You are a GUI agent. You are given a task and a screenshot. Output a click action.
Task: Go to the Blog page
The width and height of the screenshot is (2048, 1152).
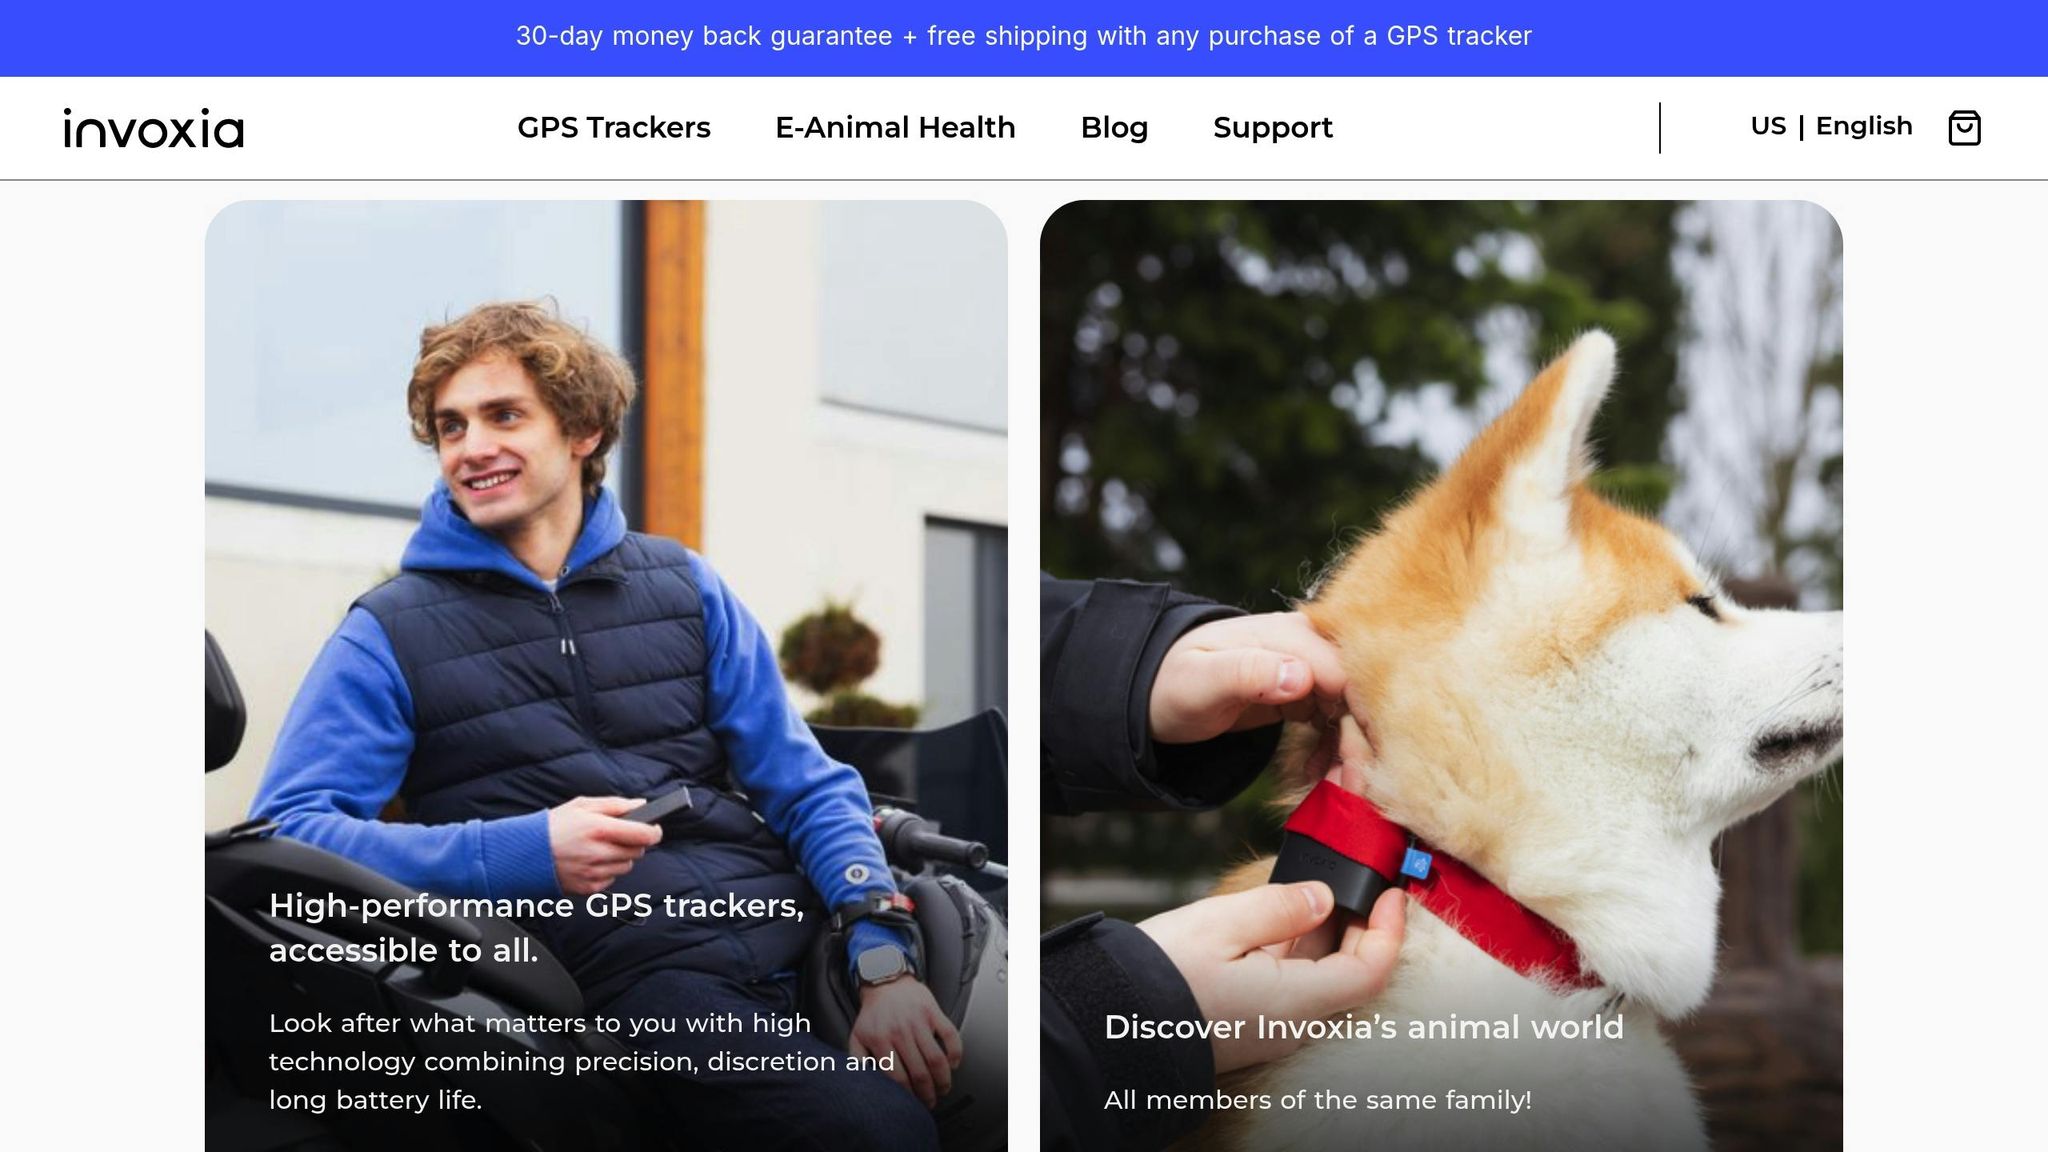1114,128
